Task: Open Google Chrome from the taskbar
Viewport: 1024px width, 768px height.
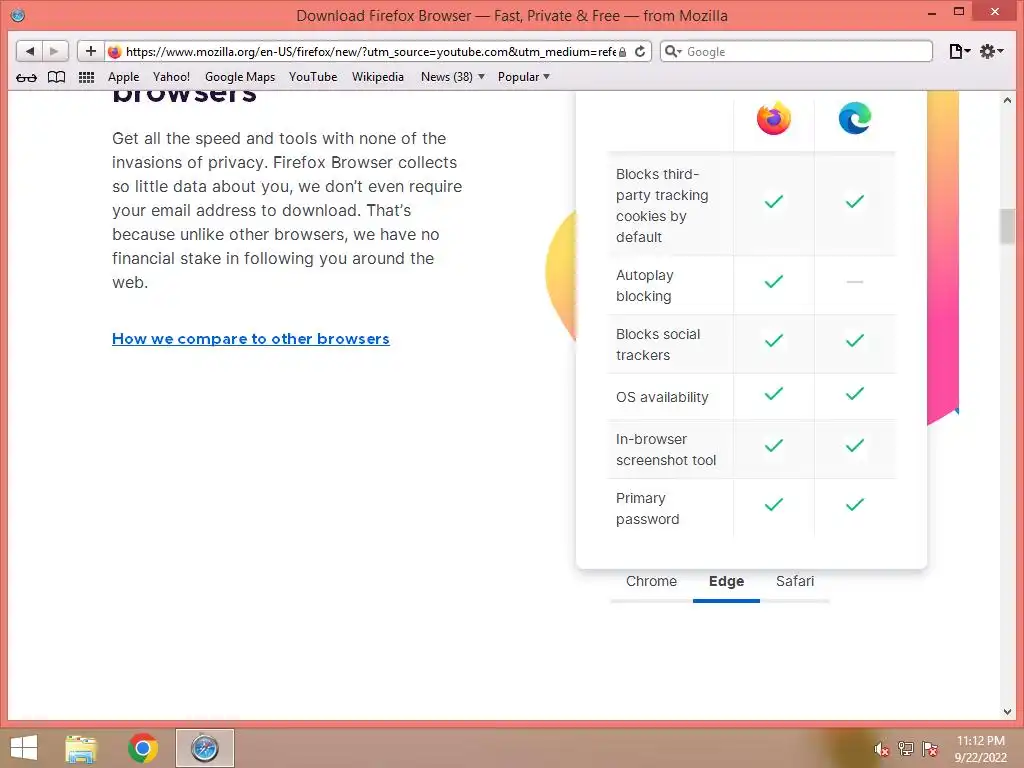Action: (142, 748)
